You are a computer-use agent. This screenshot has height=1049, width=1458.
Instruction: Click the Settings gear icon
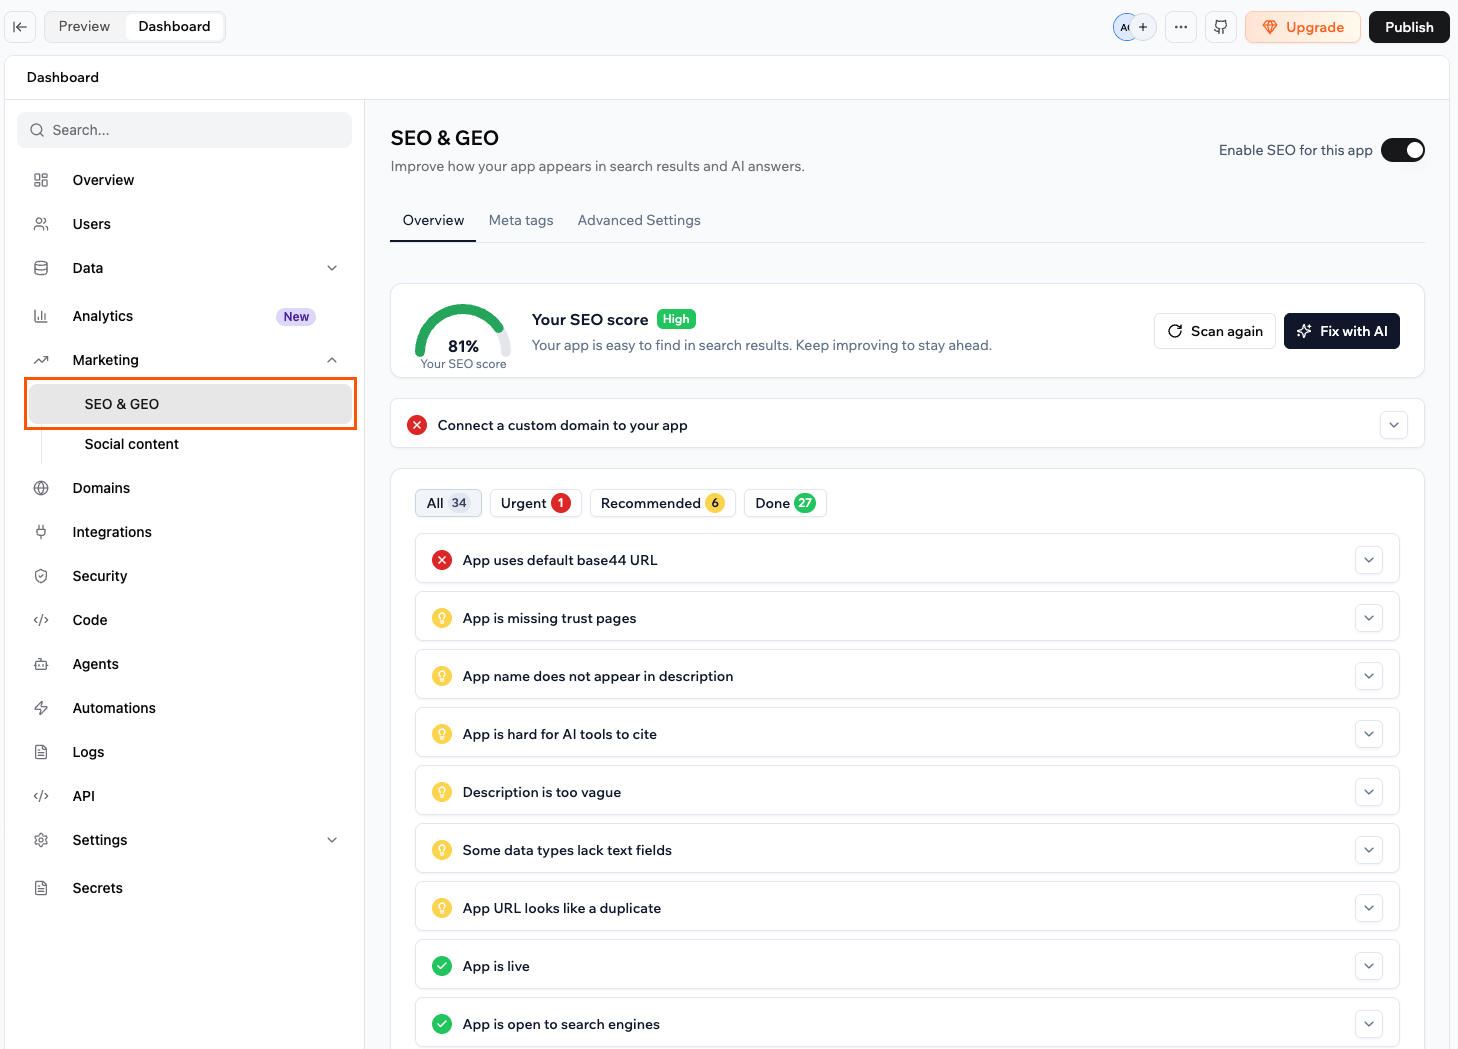(41, 840)
